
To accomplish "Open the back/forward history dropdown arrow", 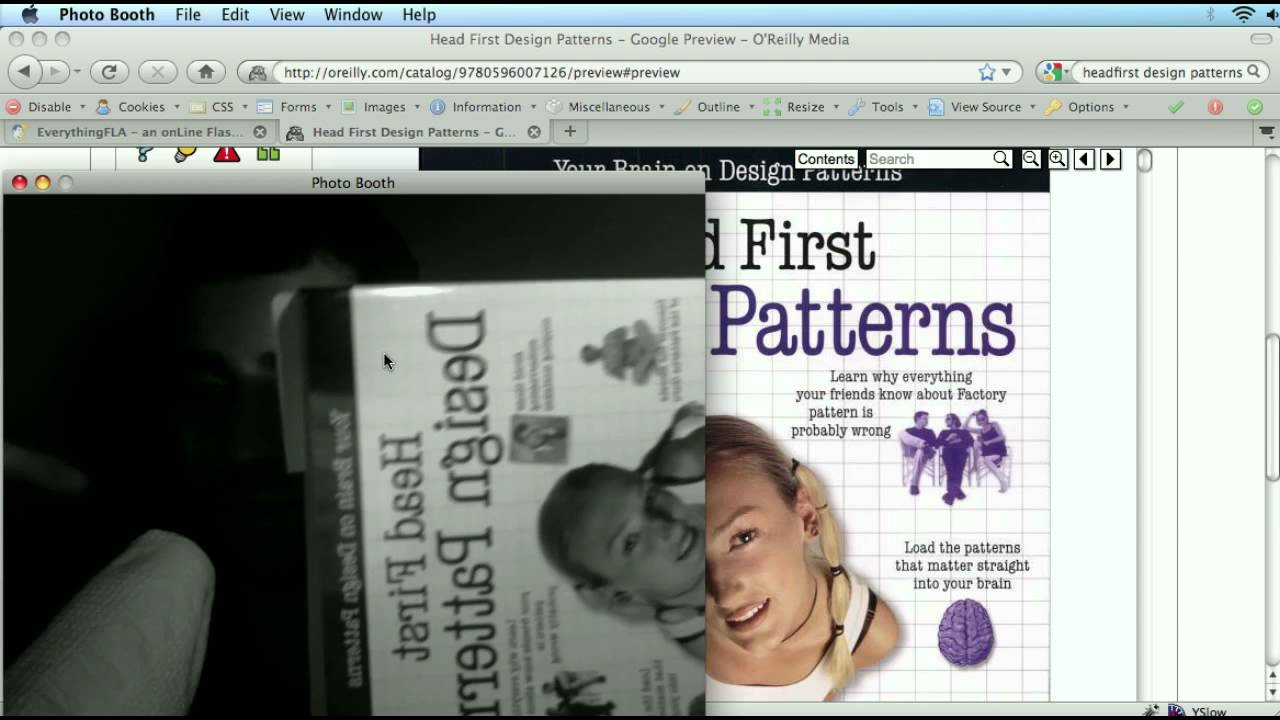I will click(x=77, y=72).
